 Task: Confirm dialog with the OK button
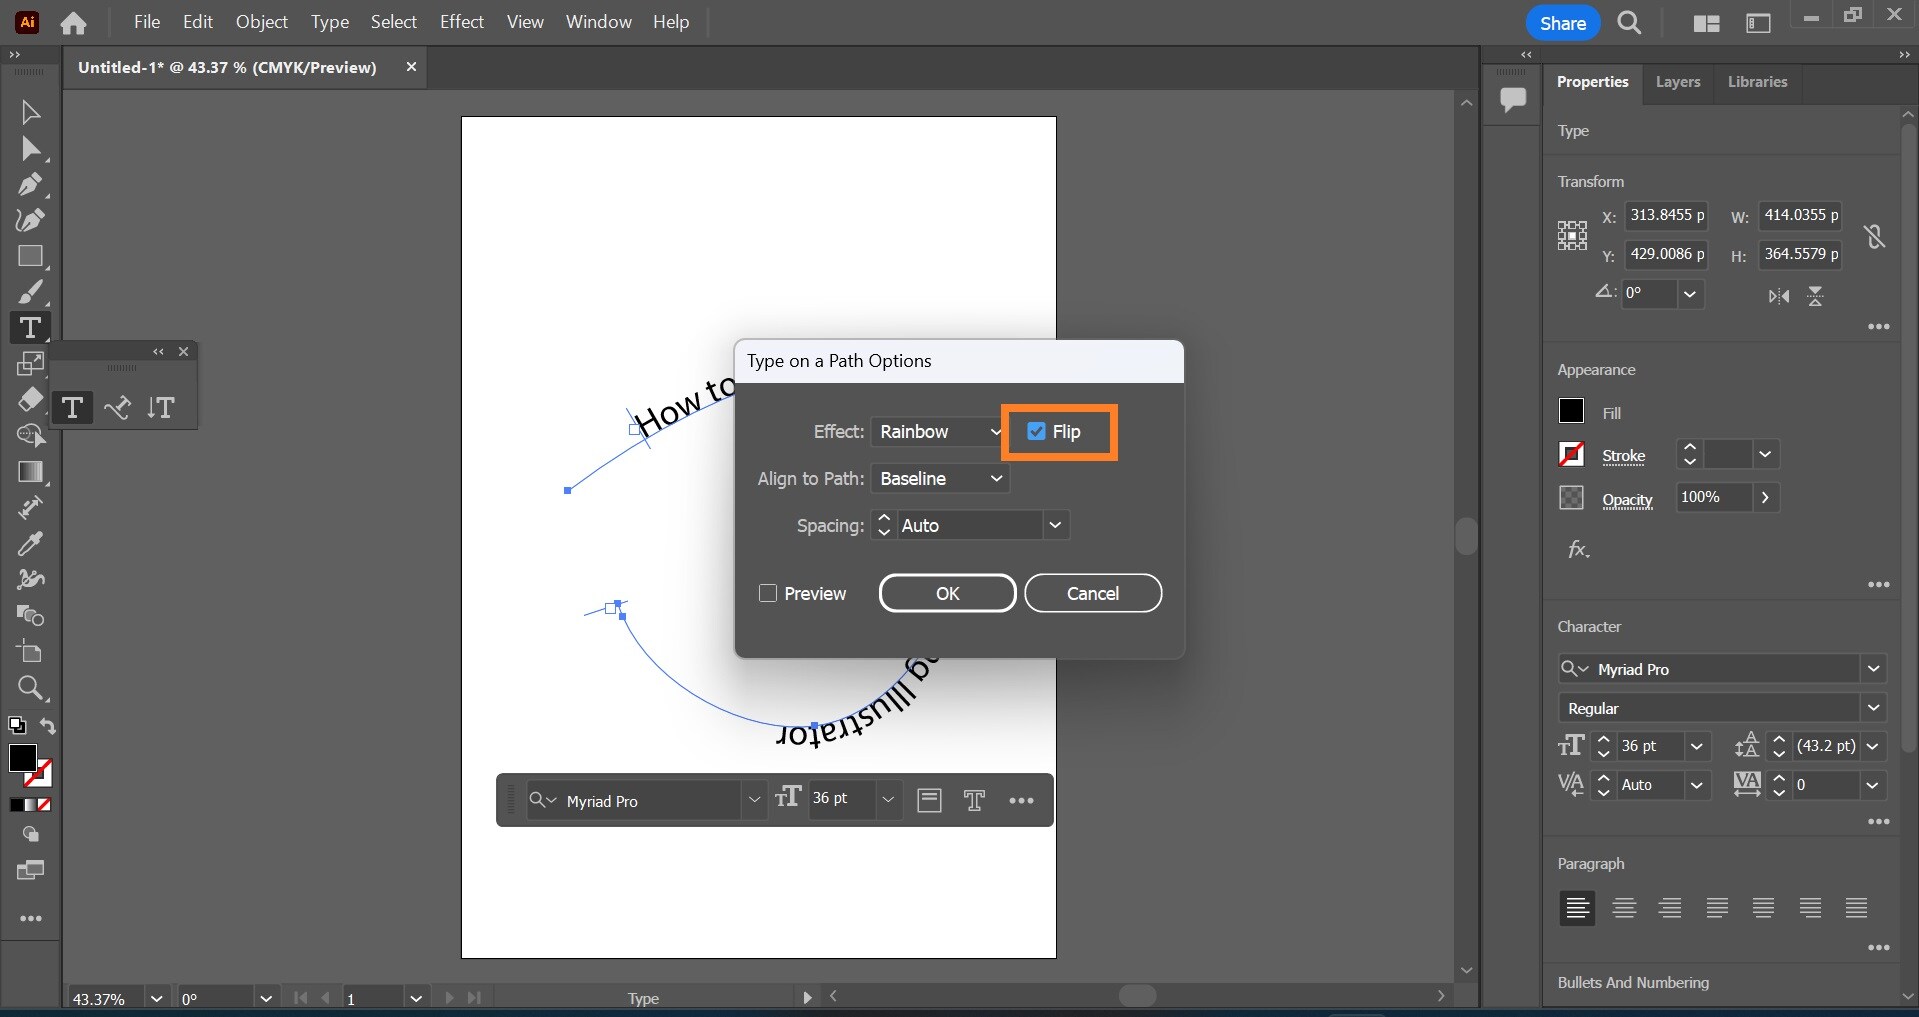946,593
